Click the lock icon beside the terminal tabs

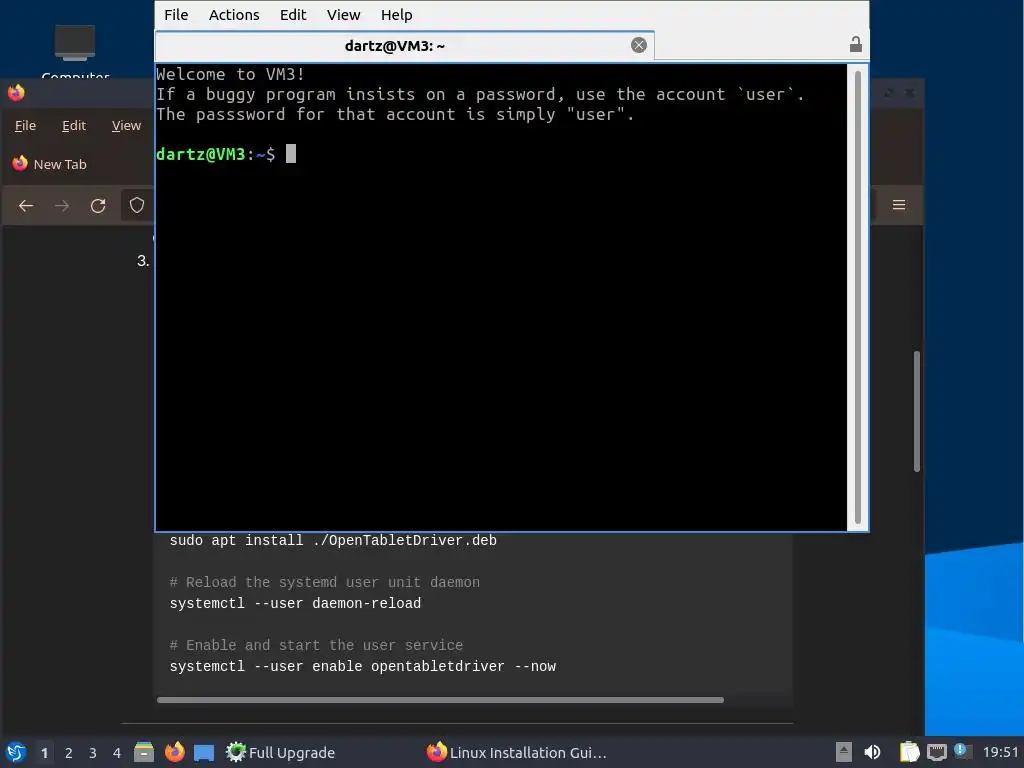click(856, 44)
